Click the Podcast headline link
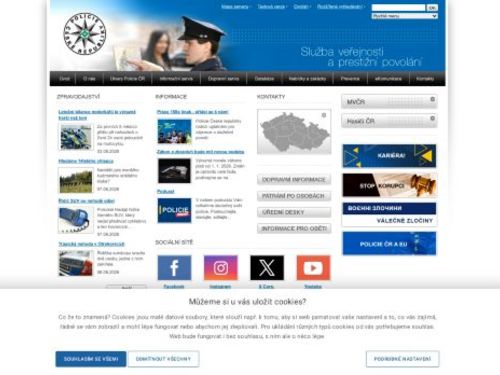Viewport: 500px width, 375px height. pyautogui.click(x=166, y=192)
